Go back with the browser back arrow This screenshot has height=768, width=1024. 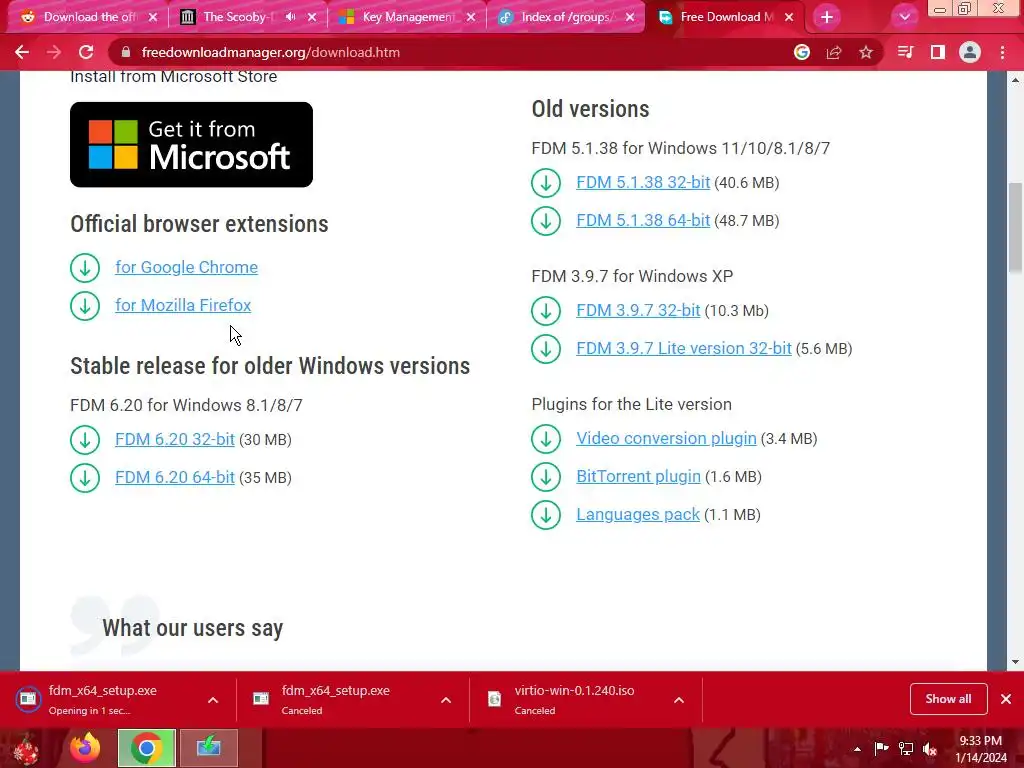coord(22,52)
